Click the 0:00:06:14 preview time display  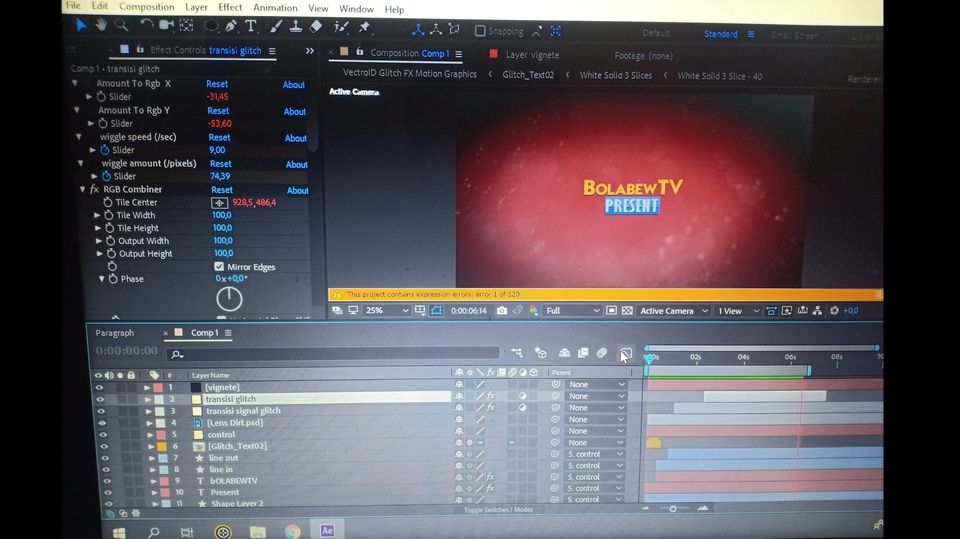coord(468,311)
